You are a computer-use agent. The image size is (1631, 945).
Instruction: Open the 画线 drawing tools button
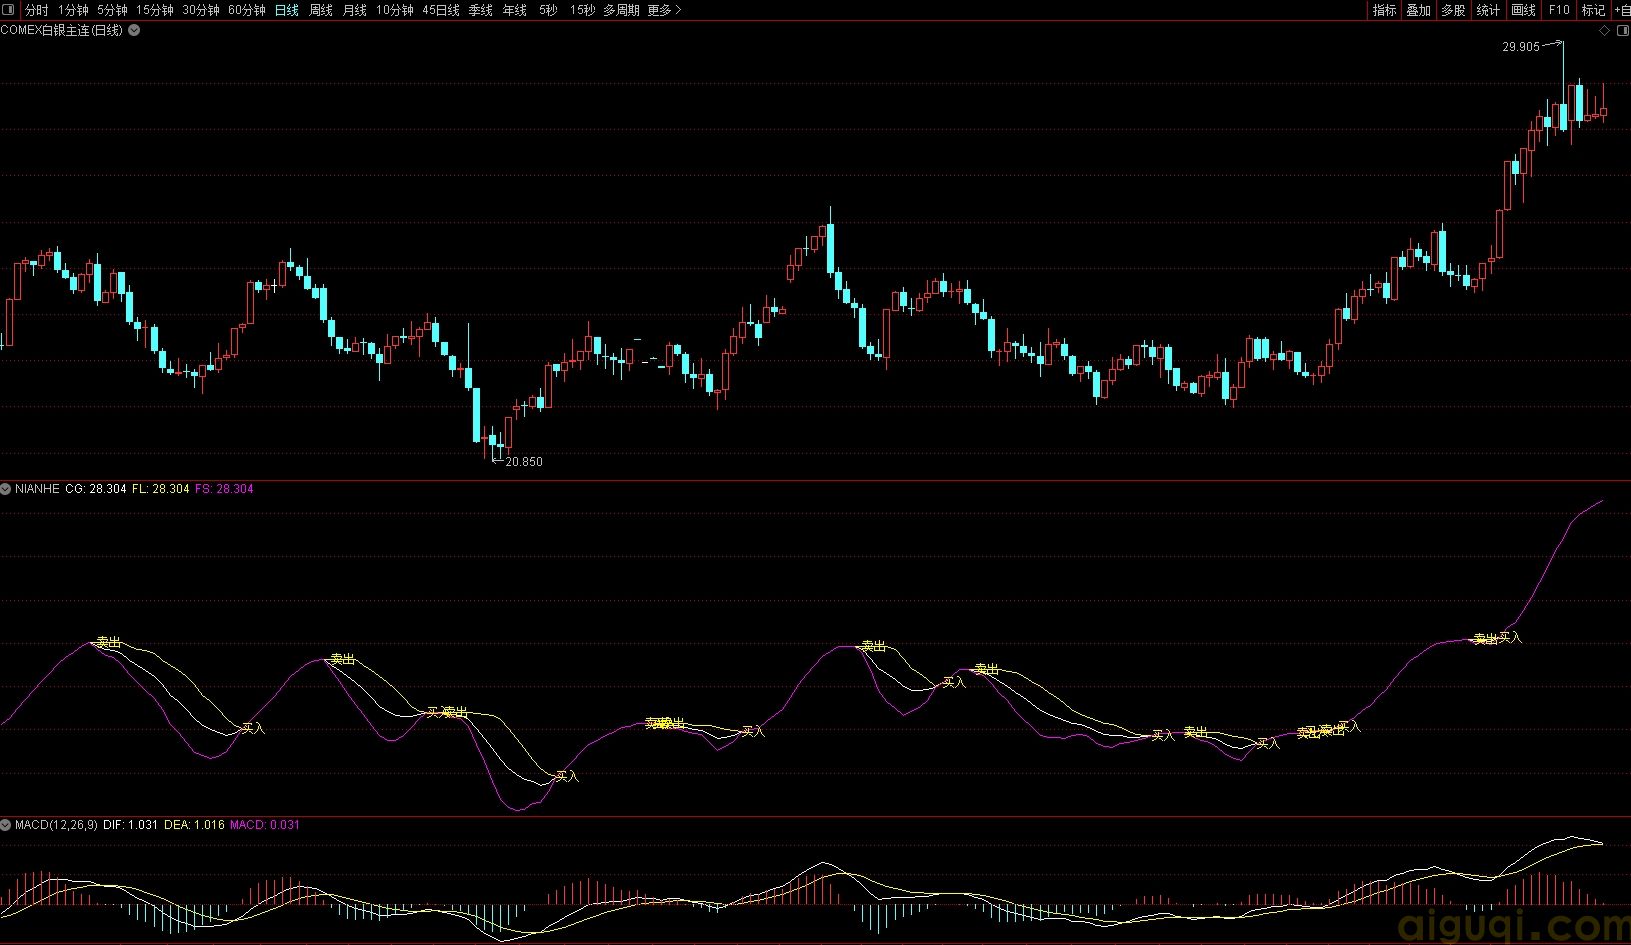tap(1523, 10)
